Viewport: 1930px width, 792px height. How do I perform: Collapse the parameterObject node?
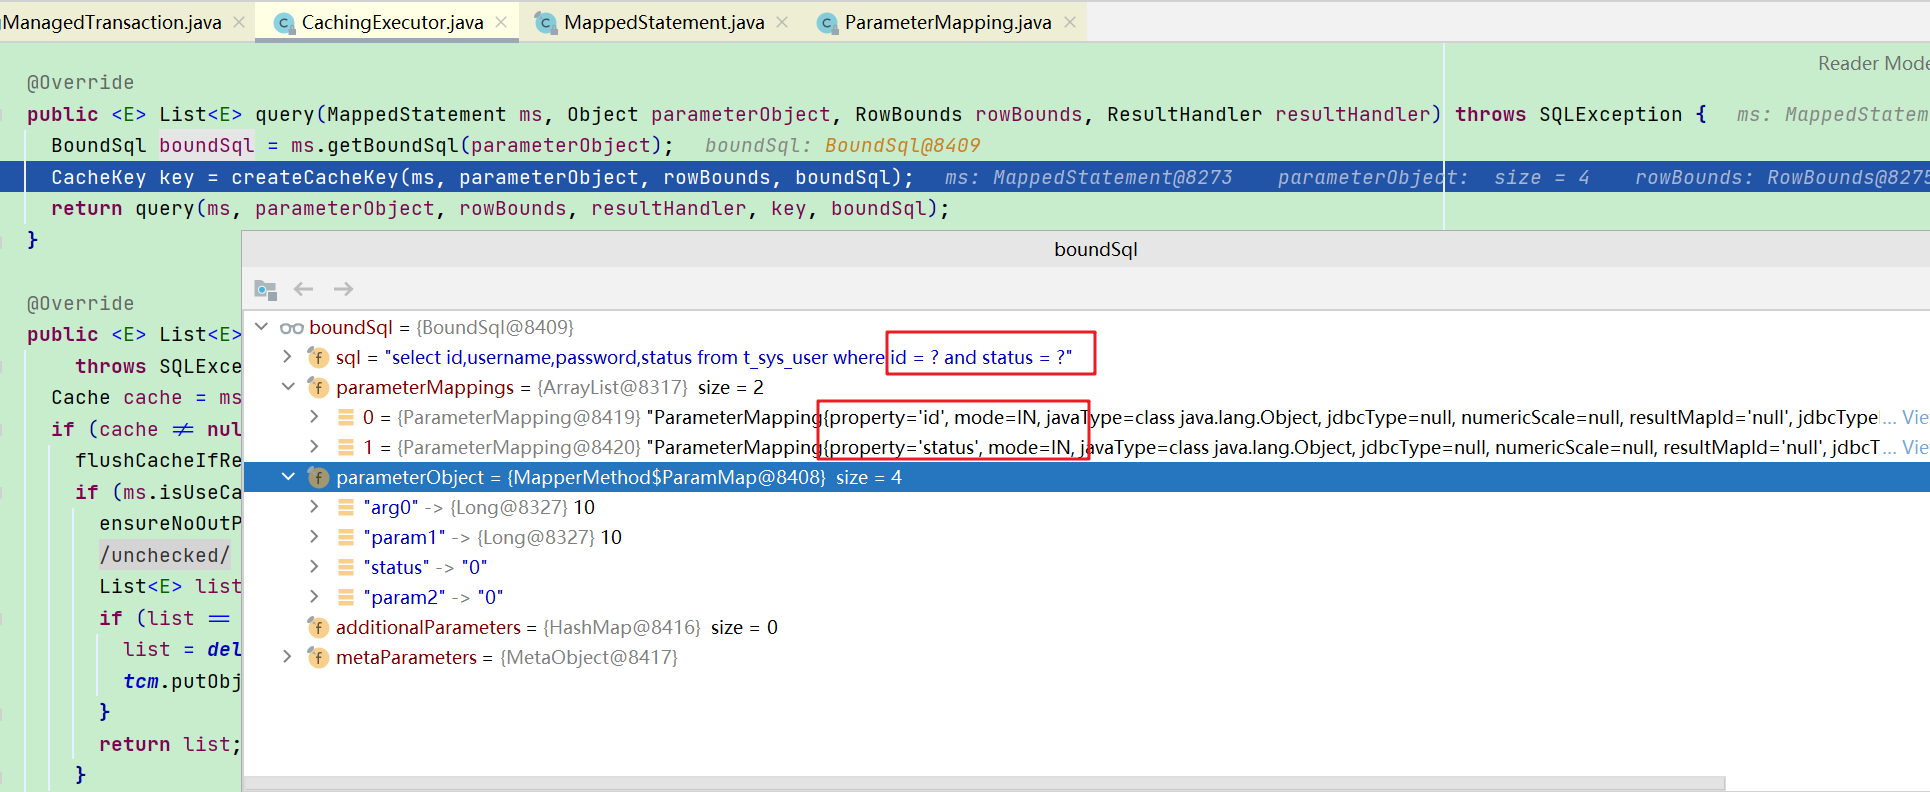[x=288, y=477]
